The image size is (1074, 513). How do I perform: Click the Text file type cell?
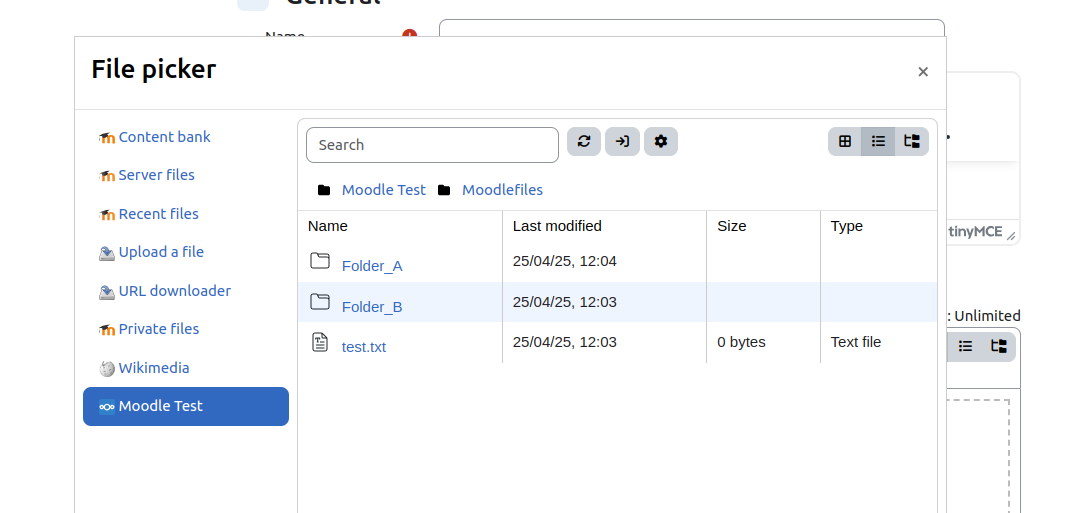point(856,342)
